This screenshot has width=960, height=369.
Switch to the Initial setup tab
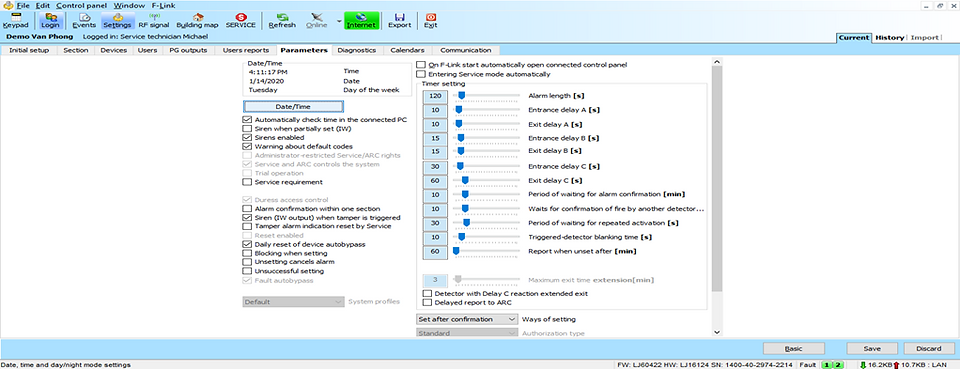coord(29,50)
